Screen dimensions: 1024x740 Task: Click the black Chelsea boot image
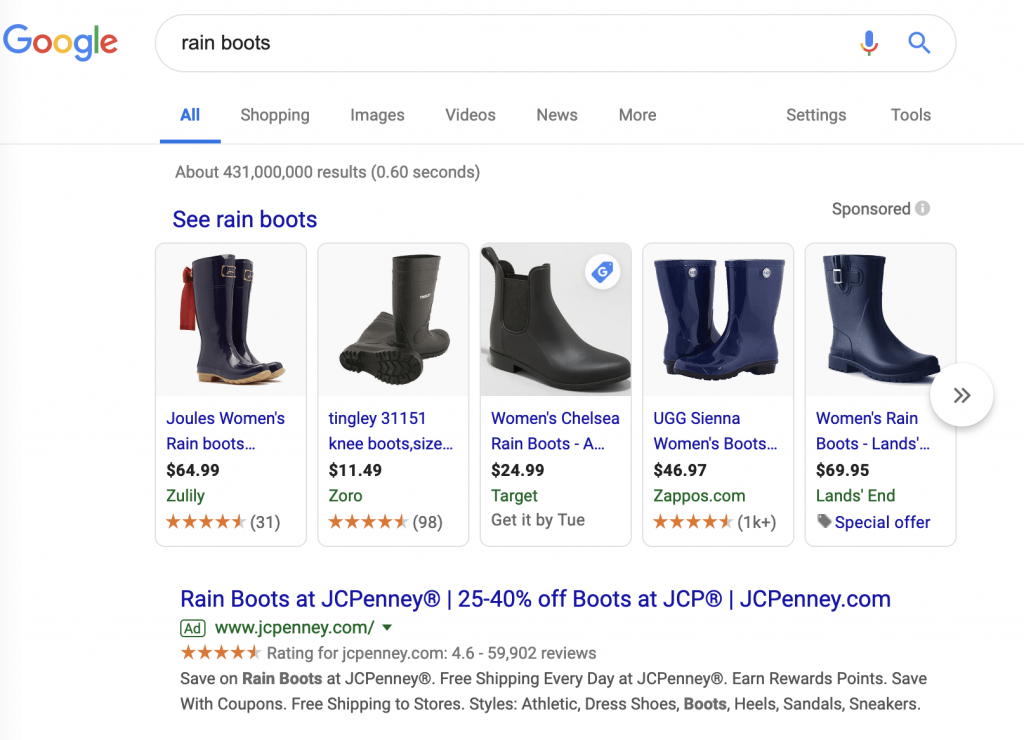pyautogui.click(x=556, y=320)
